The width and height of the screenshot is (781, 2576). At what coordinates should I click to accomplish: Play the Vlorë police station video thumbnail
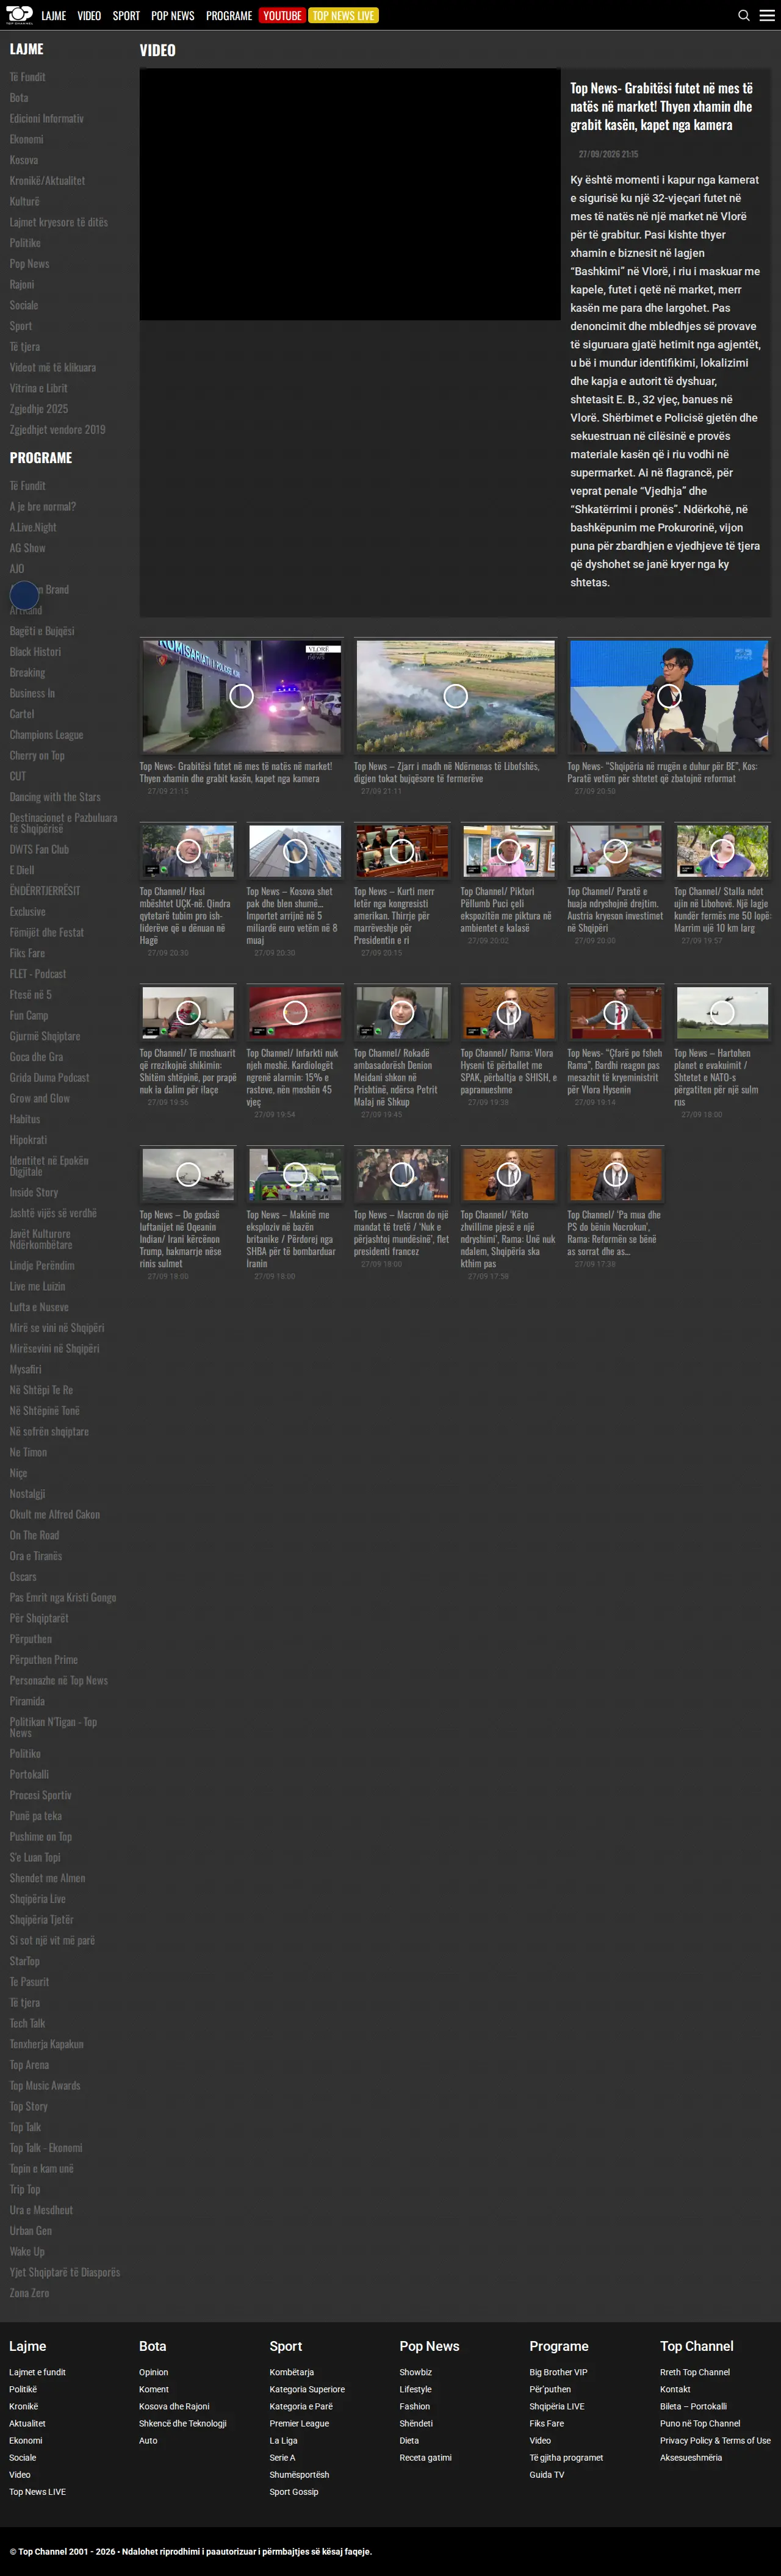click(x=241, y=696)
